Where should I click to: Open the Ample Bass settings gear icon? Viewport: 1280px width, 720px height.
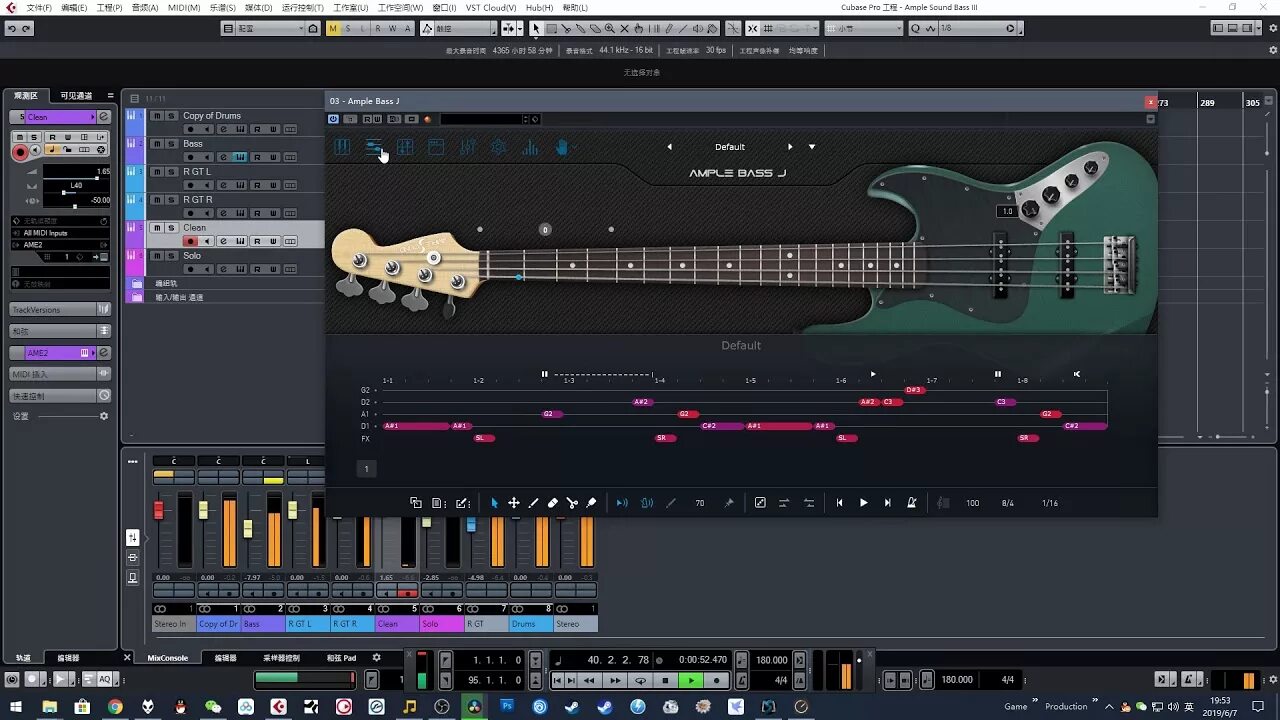coord(497,146)
